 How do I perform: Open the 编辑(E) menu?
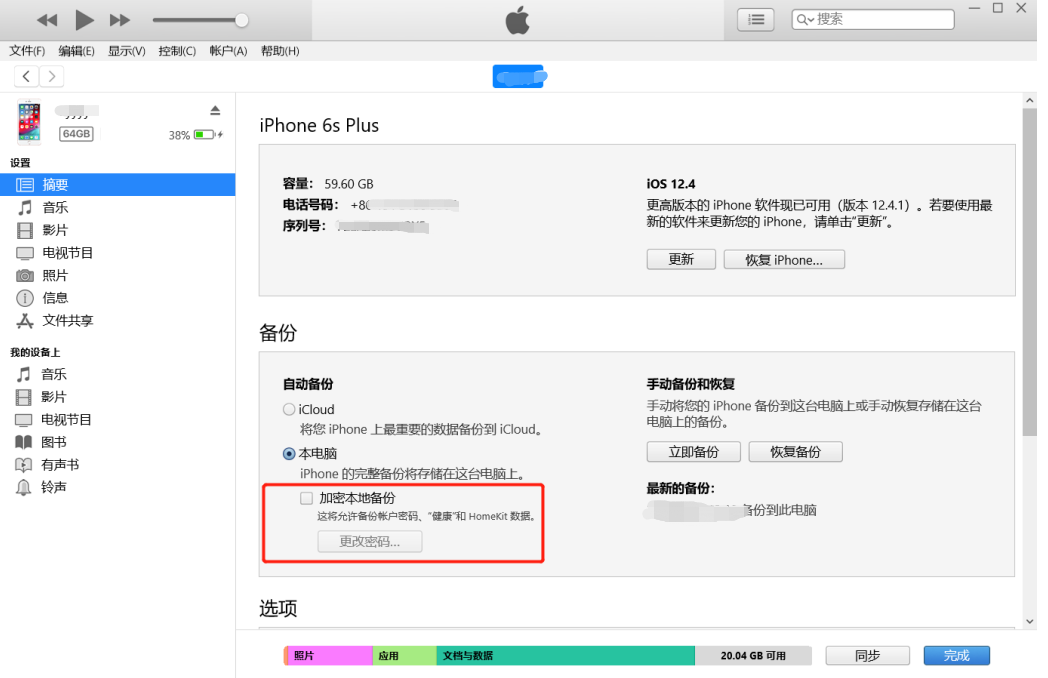(x=76, y=51)
